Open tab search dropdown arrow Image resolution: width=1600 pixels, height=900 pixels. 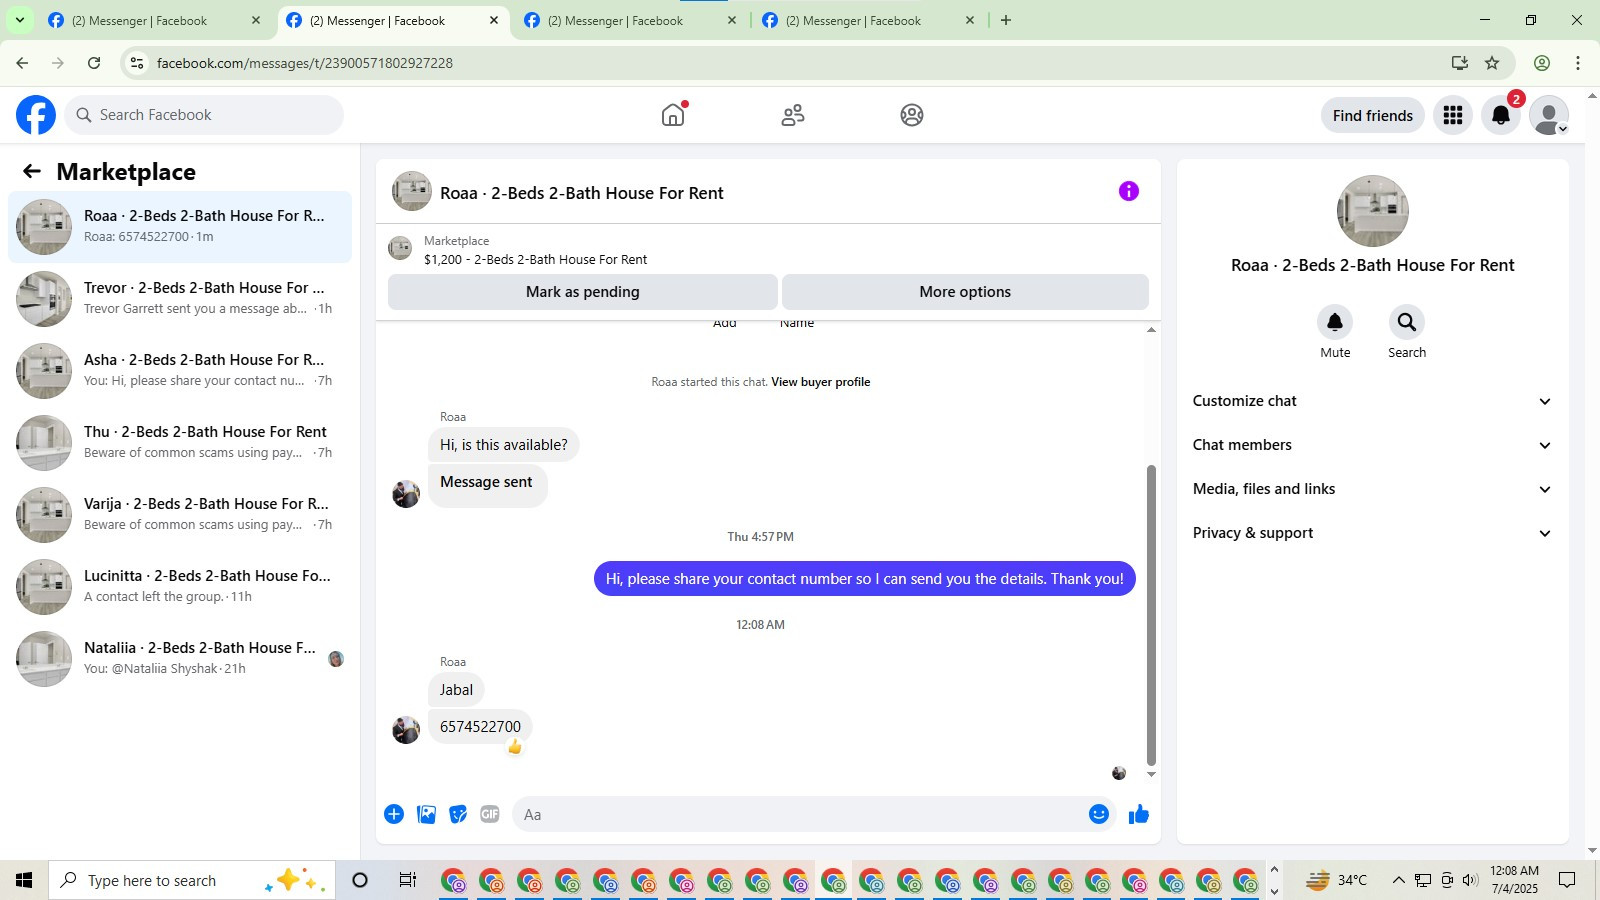tap(19, 20)
